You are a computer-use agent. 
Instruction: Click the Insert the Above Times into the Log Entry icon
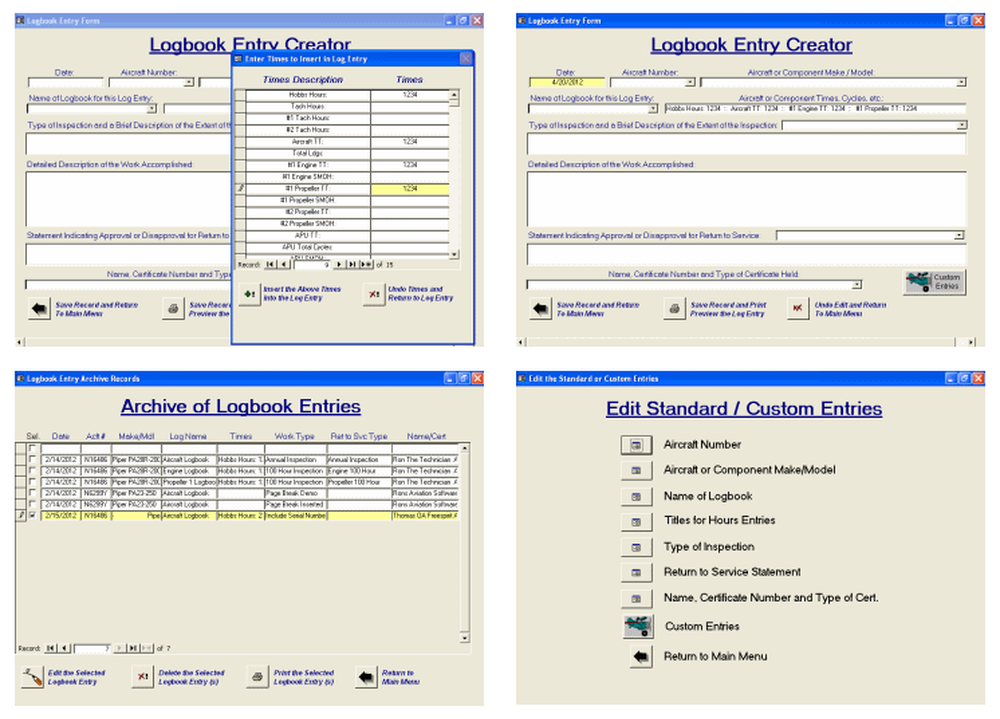coord(249,294)
